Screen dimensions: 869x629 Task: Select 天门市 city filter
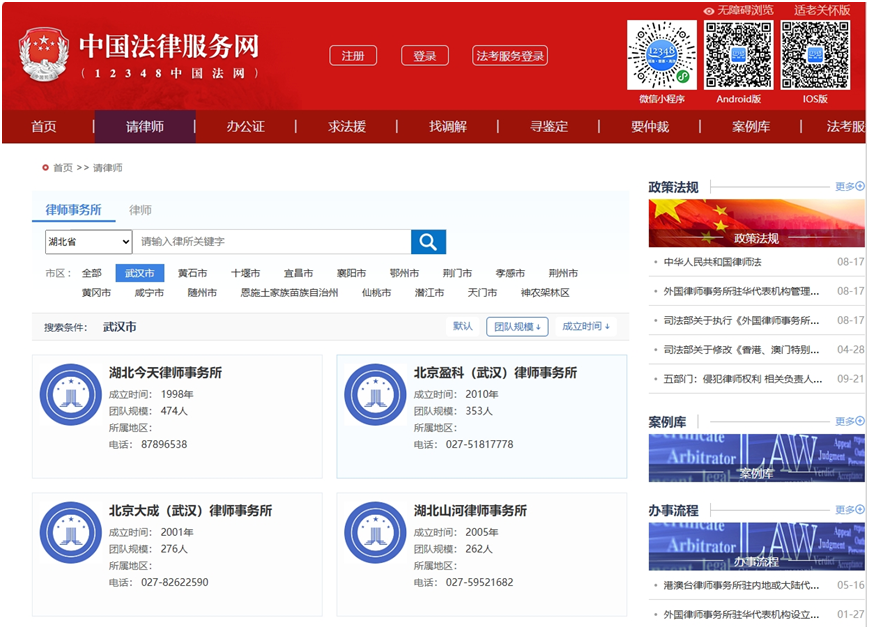tap(482, 293)
